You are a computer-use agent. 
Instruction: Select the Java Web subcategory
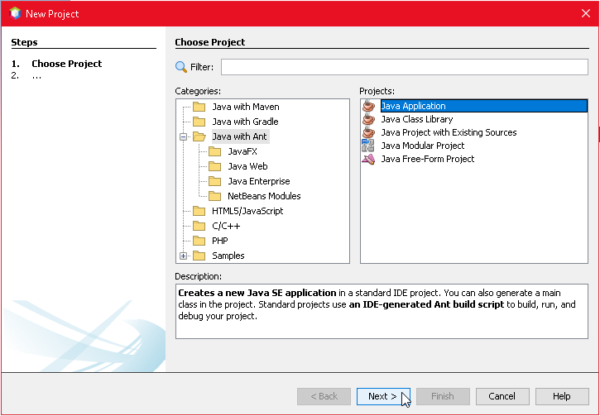point(247,166)
